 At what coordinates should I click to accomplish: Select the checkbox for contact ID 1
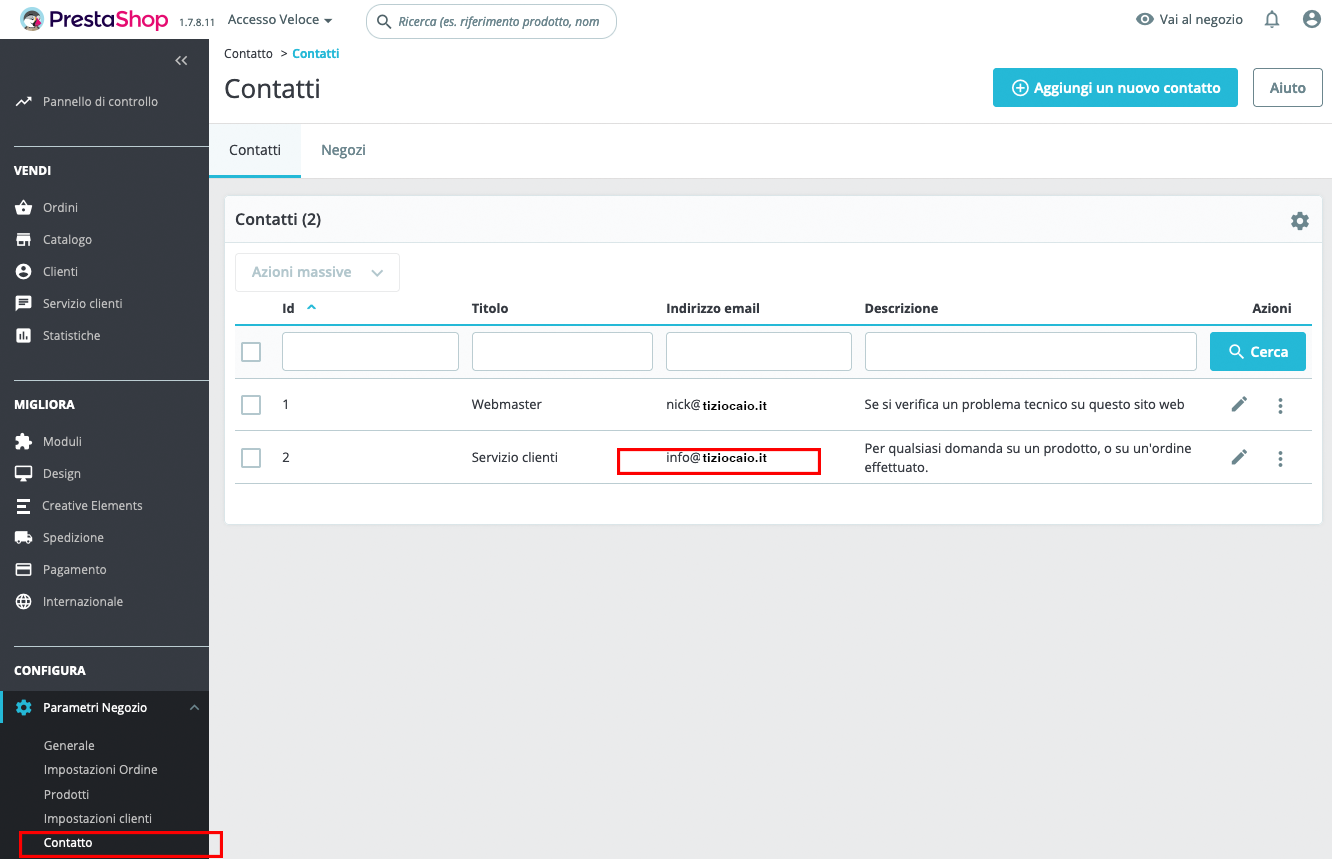click(x=251, y=405)
